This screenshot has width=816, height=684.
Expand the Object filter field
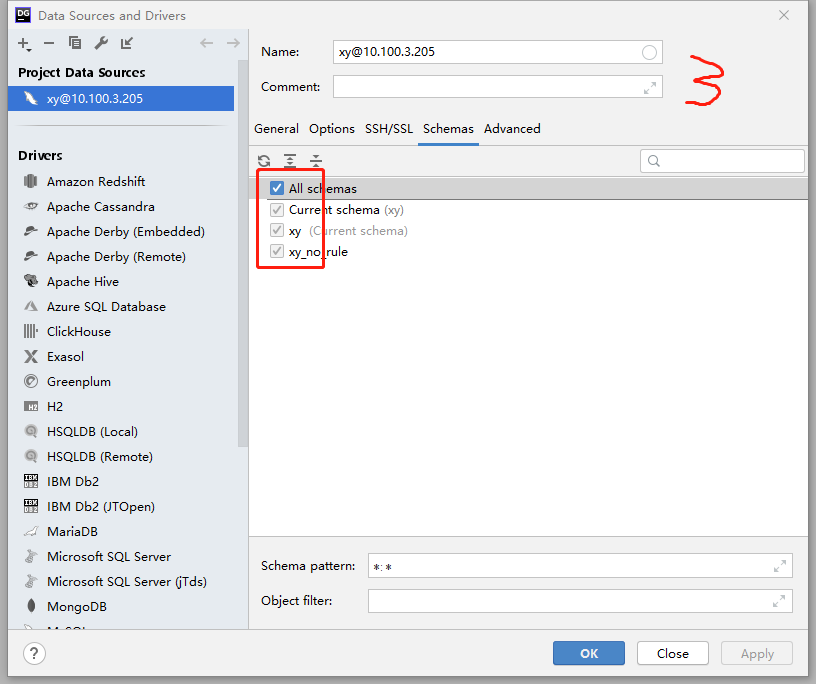click(779, 602)
